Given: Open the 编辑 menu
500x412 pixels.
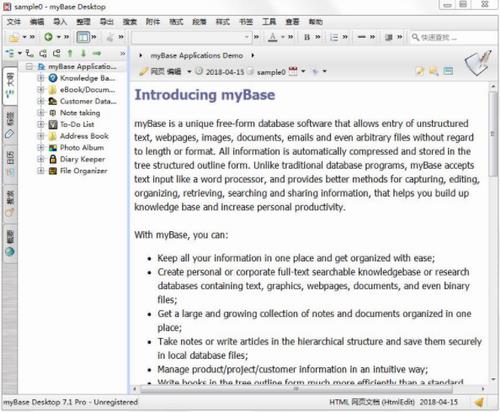Looking at the screenshot, I should (37, 22).
